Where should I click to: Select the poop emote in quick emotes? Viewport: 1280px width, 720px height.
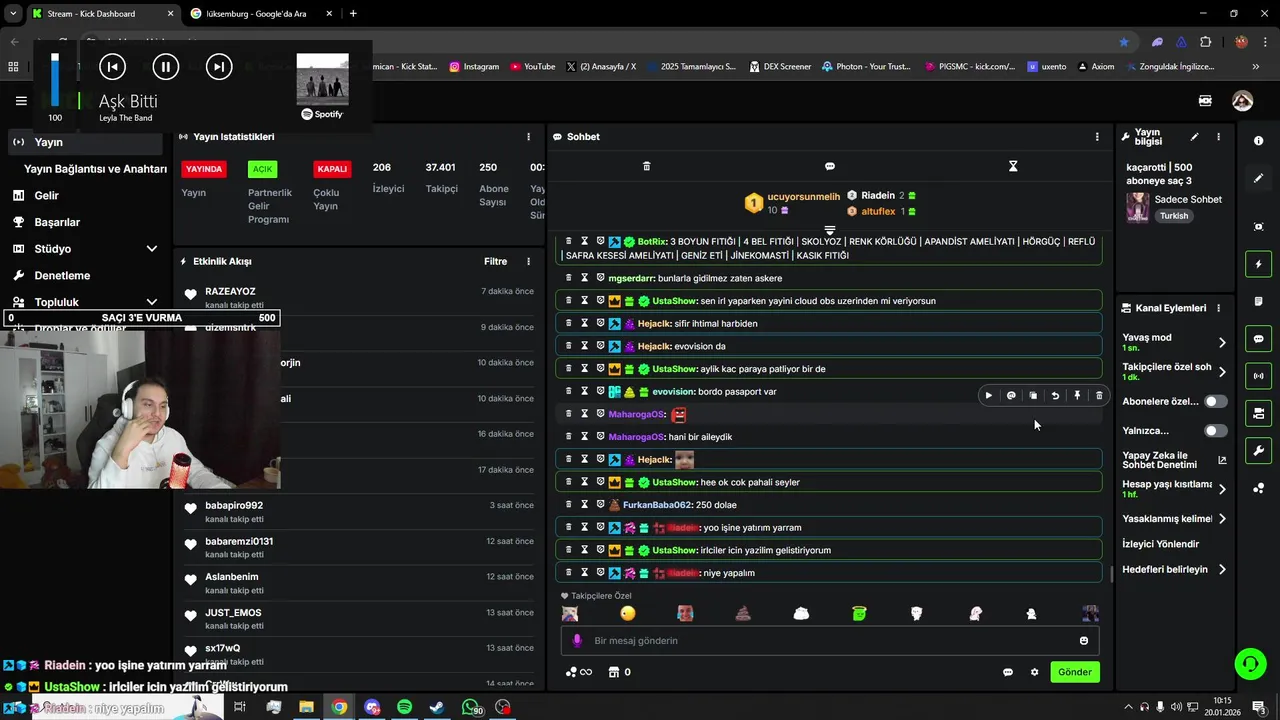[743, 613]
